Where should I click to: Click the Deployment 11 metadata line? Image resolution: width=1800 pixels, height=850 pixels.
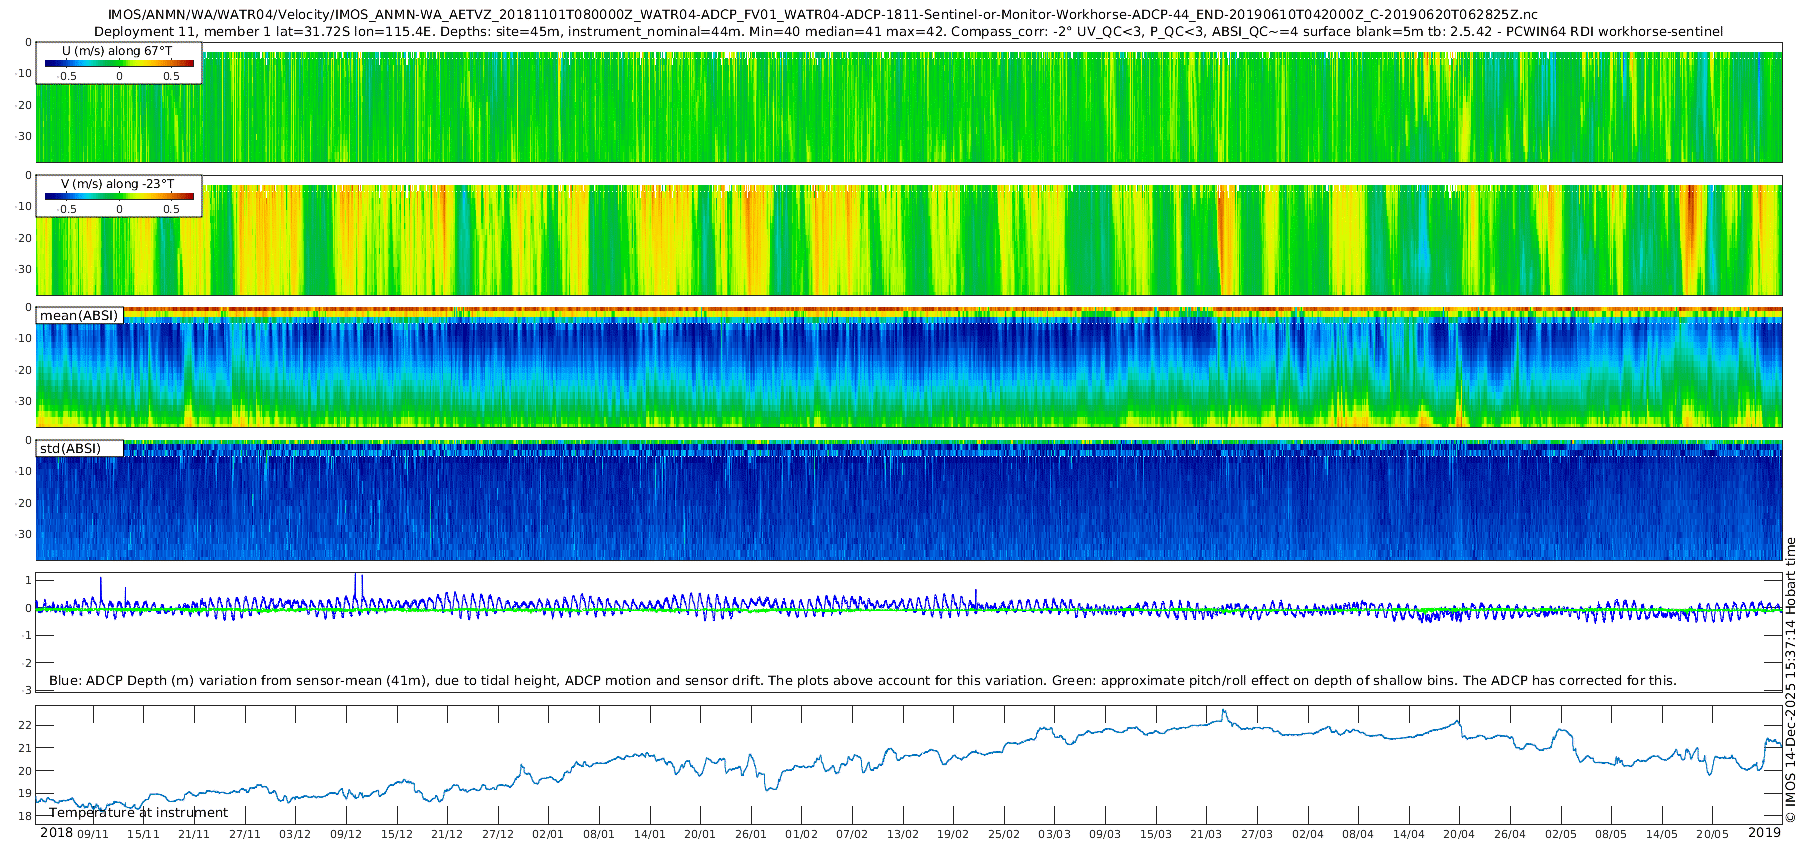tap(908, 31)
